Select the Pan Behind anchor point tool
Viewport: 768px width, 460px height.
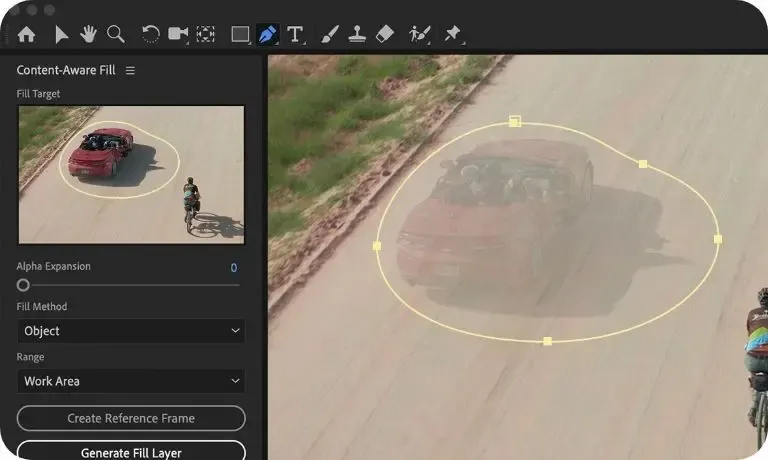205,34
